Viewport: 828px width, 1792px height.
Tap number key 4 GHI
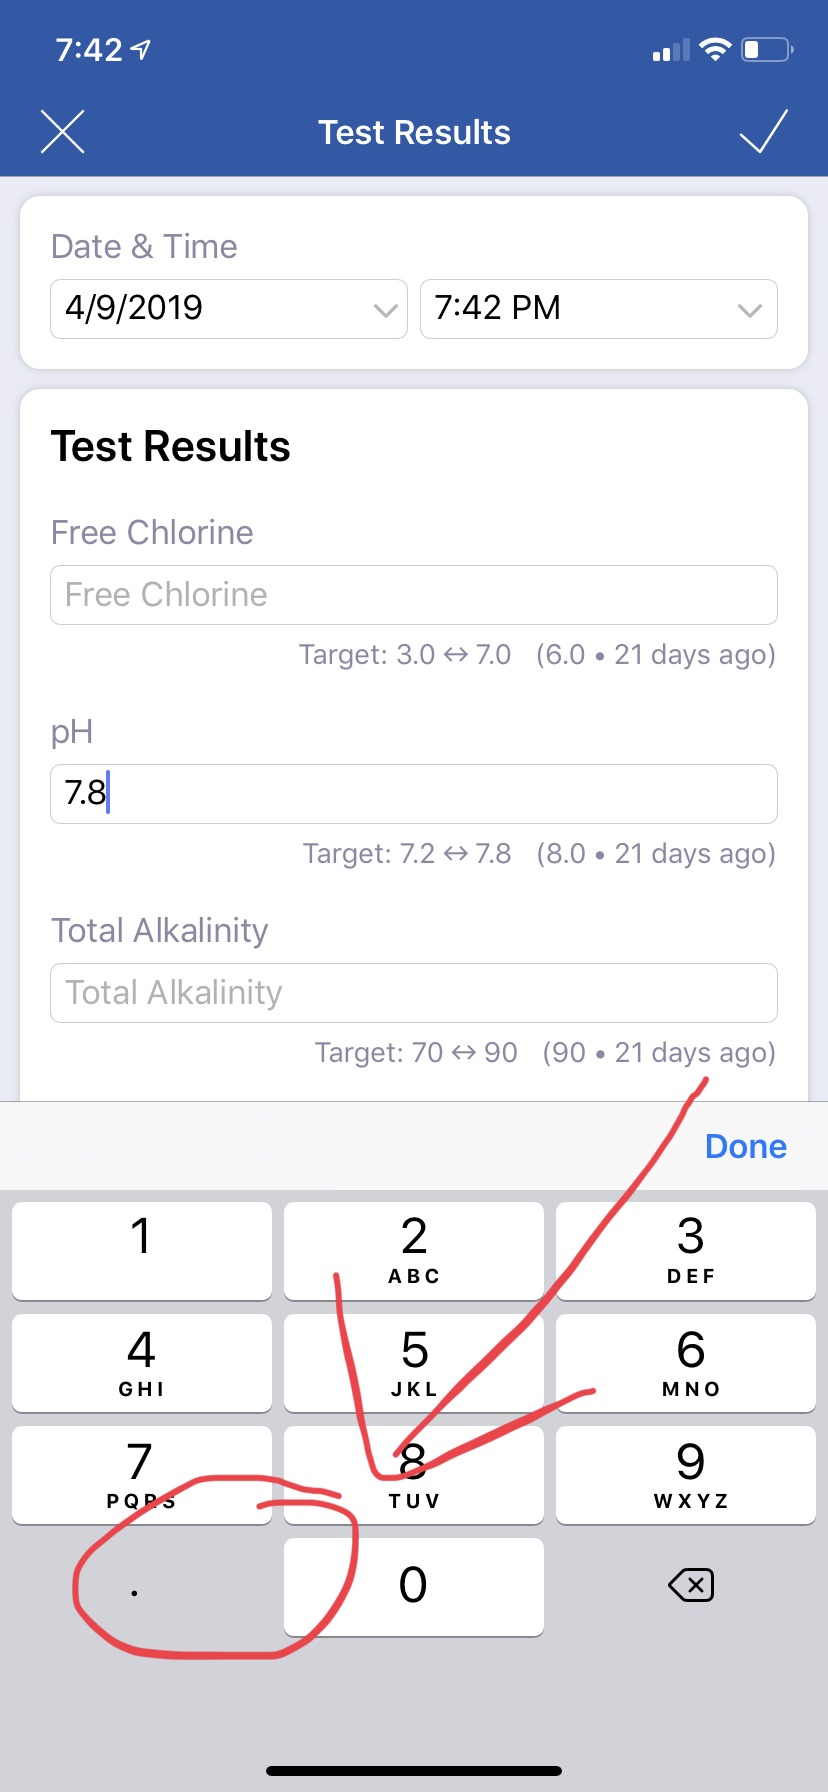(x=142, y=1363)
